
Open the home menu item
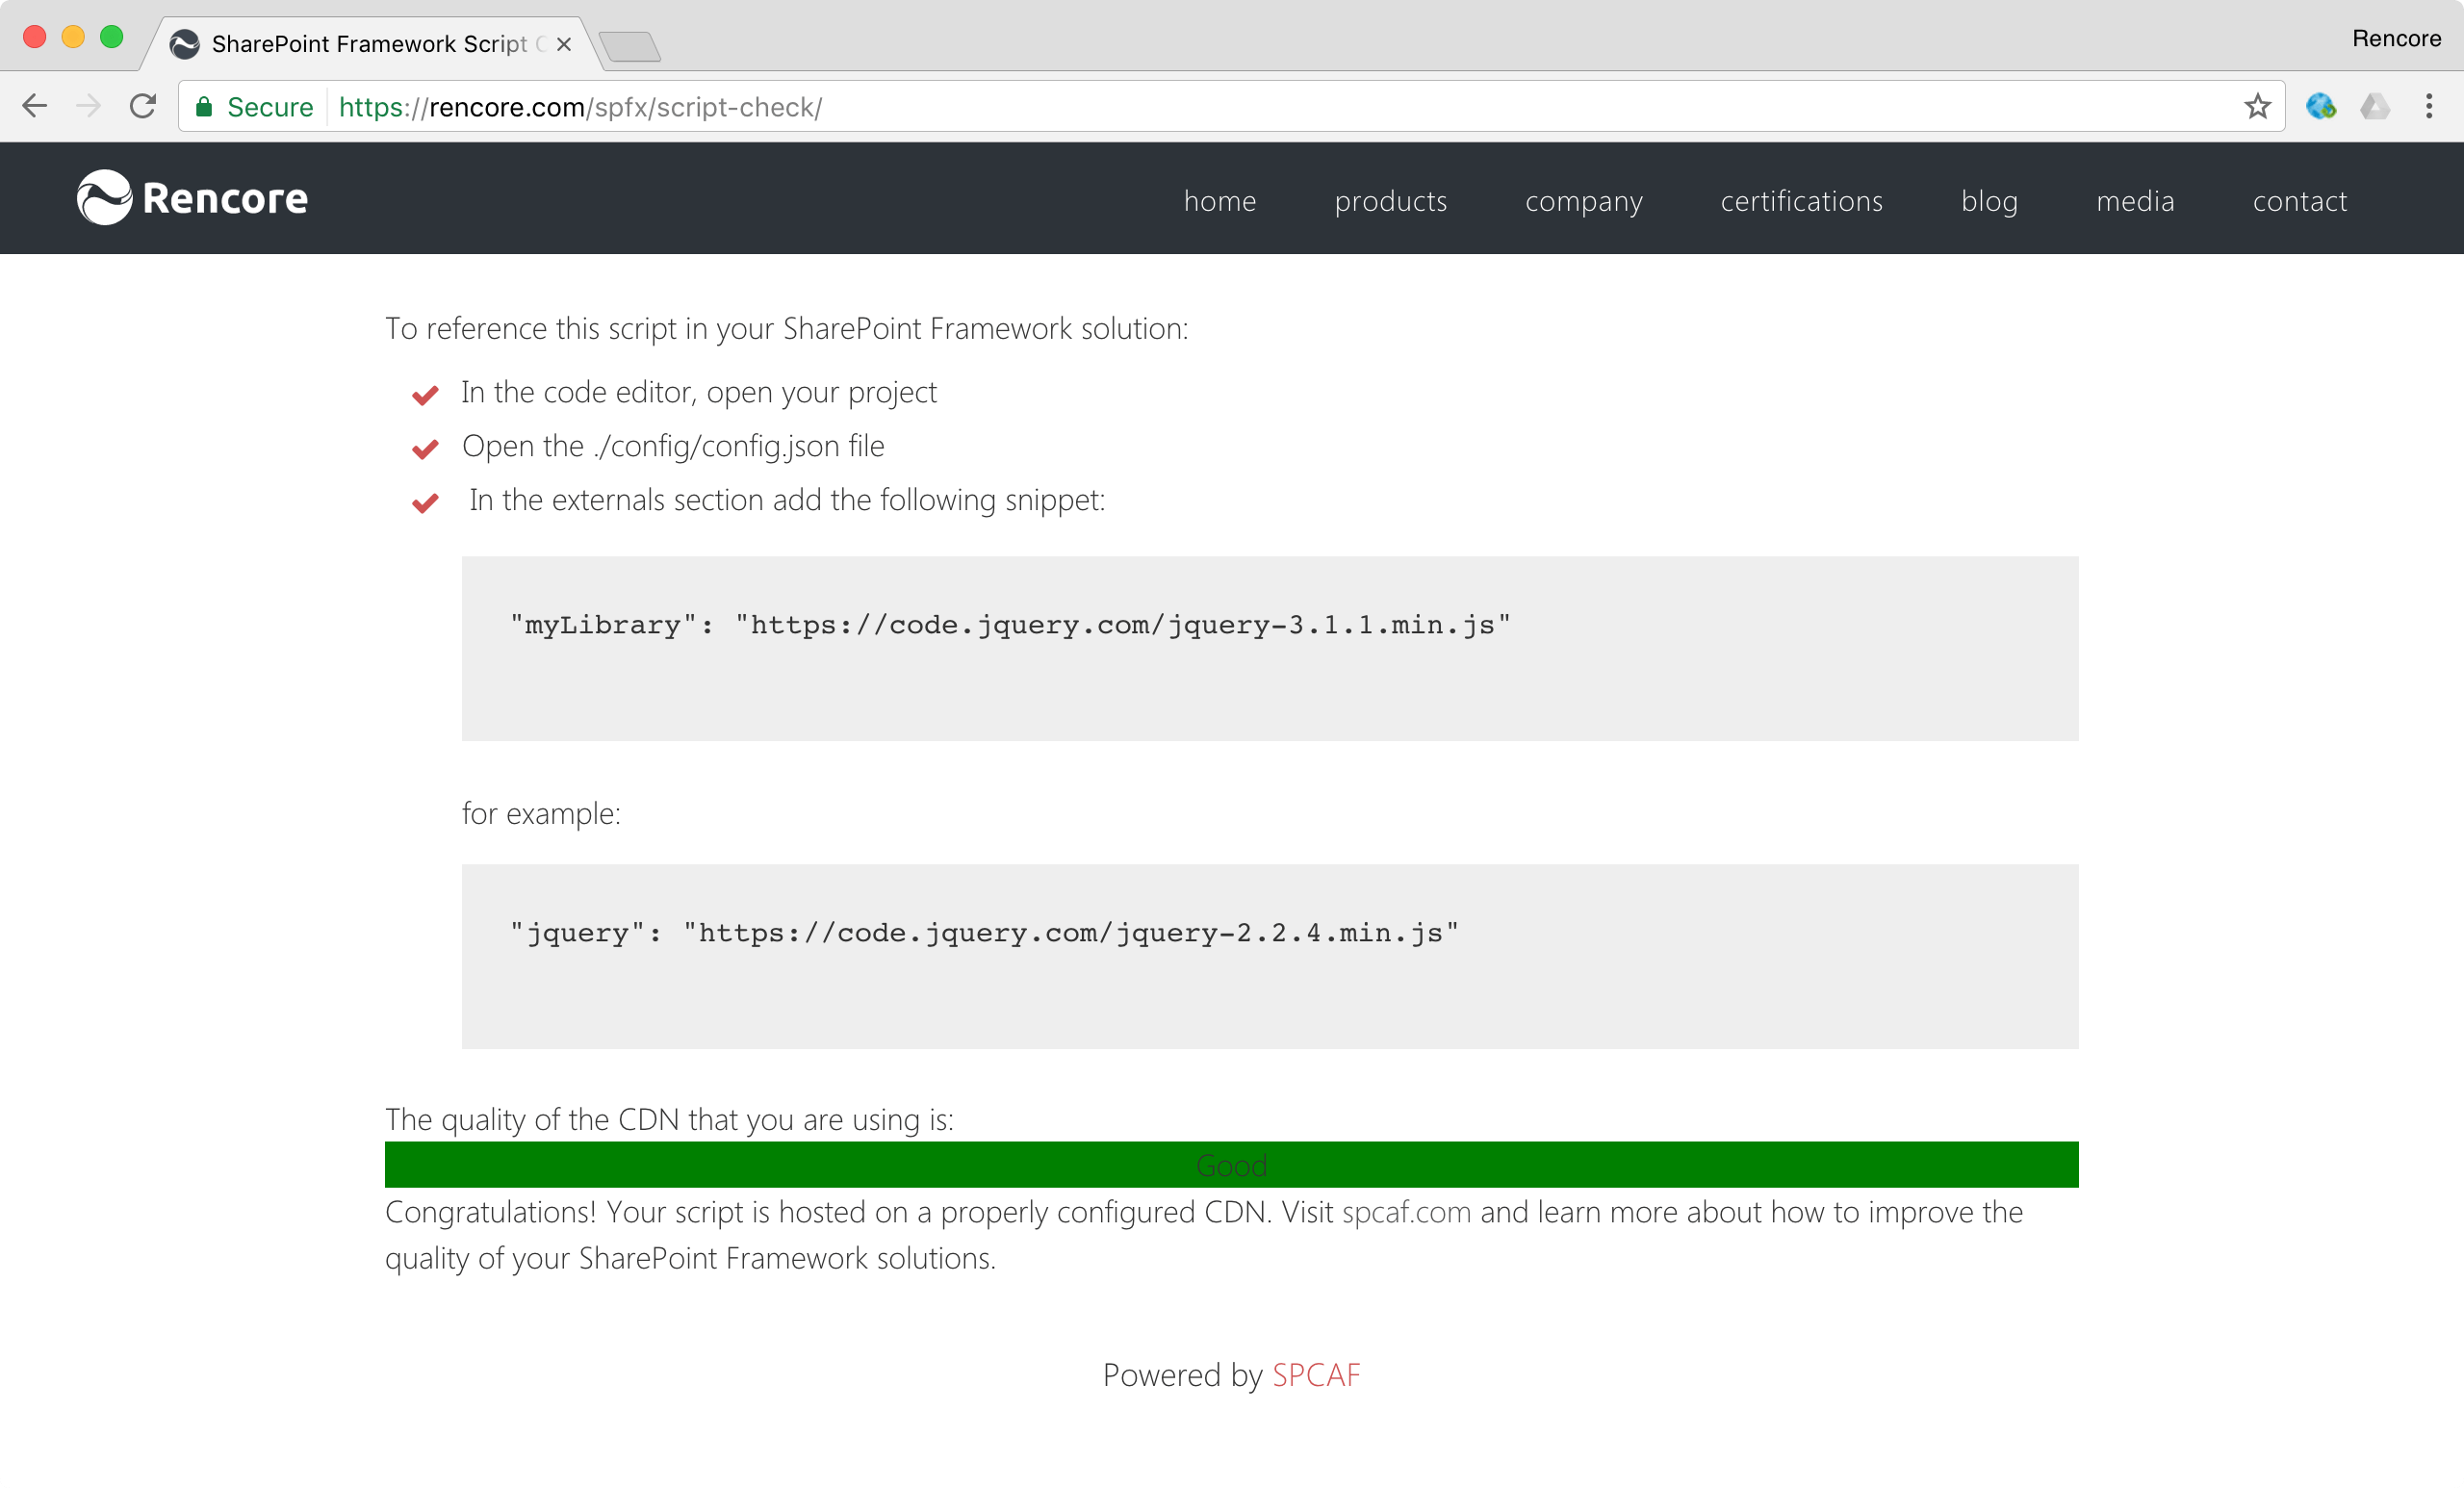click(x=1220, y=201)
